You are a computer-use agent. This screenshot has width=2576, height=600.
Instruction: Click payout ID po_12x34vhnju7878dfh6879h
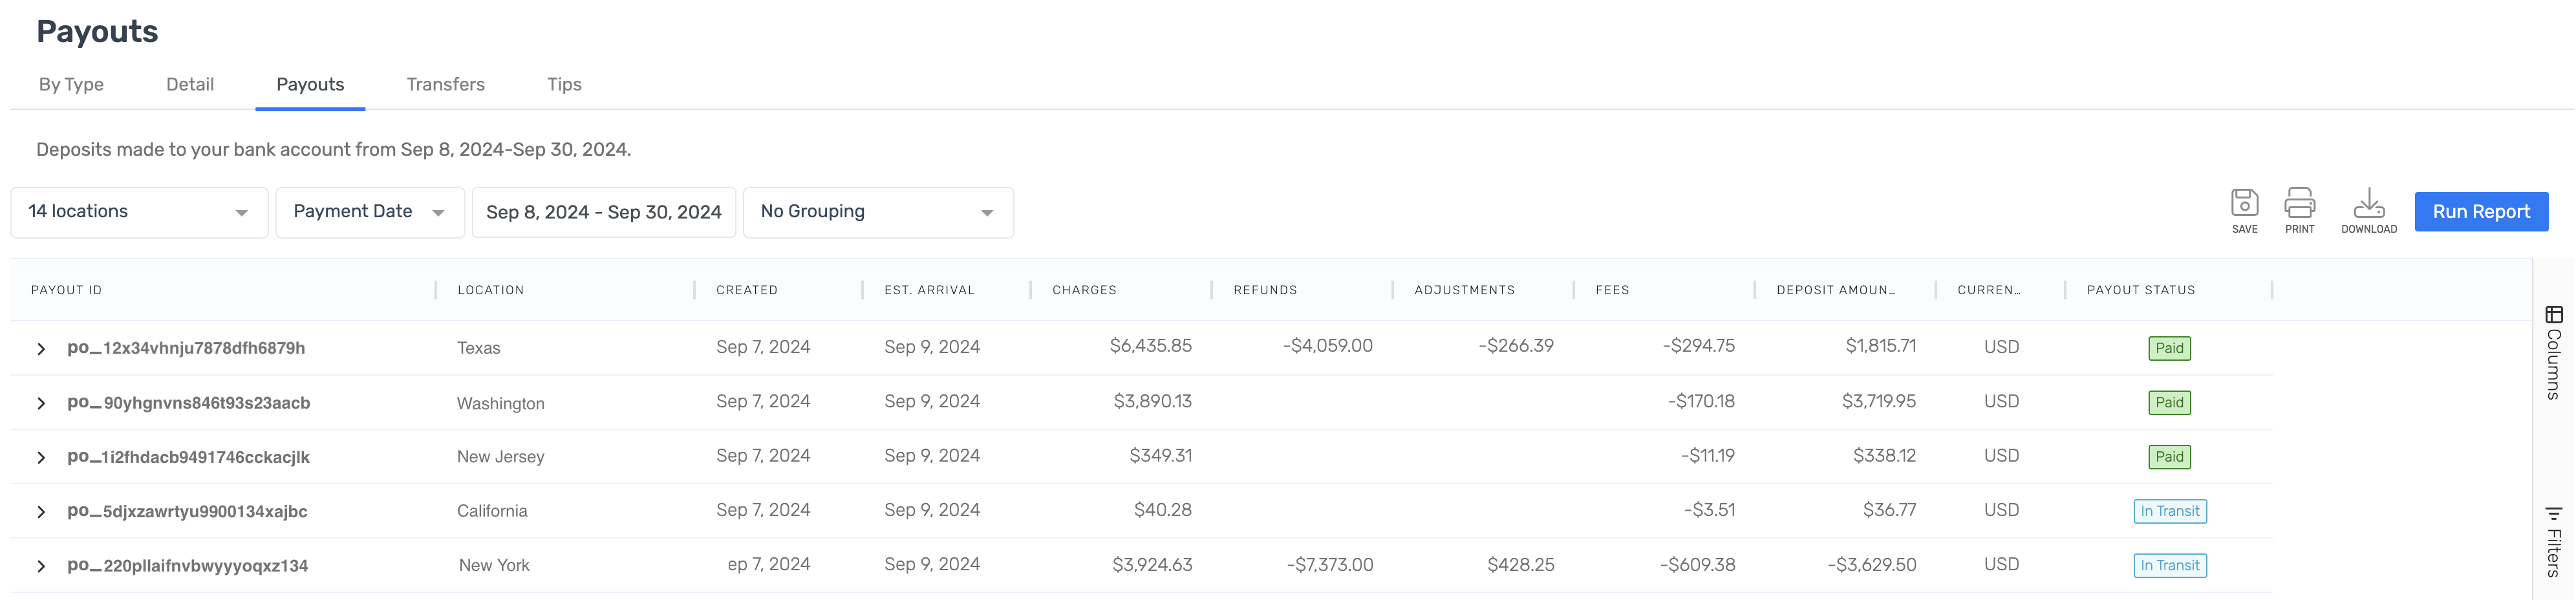click(x=186, y=348)
